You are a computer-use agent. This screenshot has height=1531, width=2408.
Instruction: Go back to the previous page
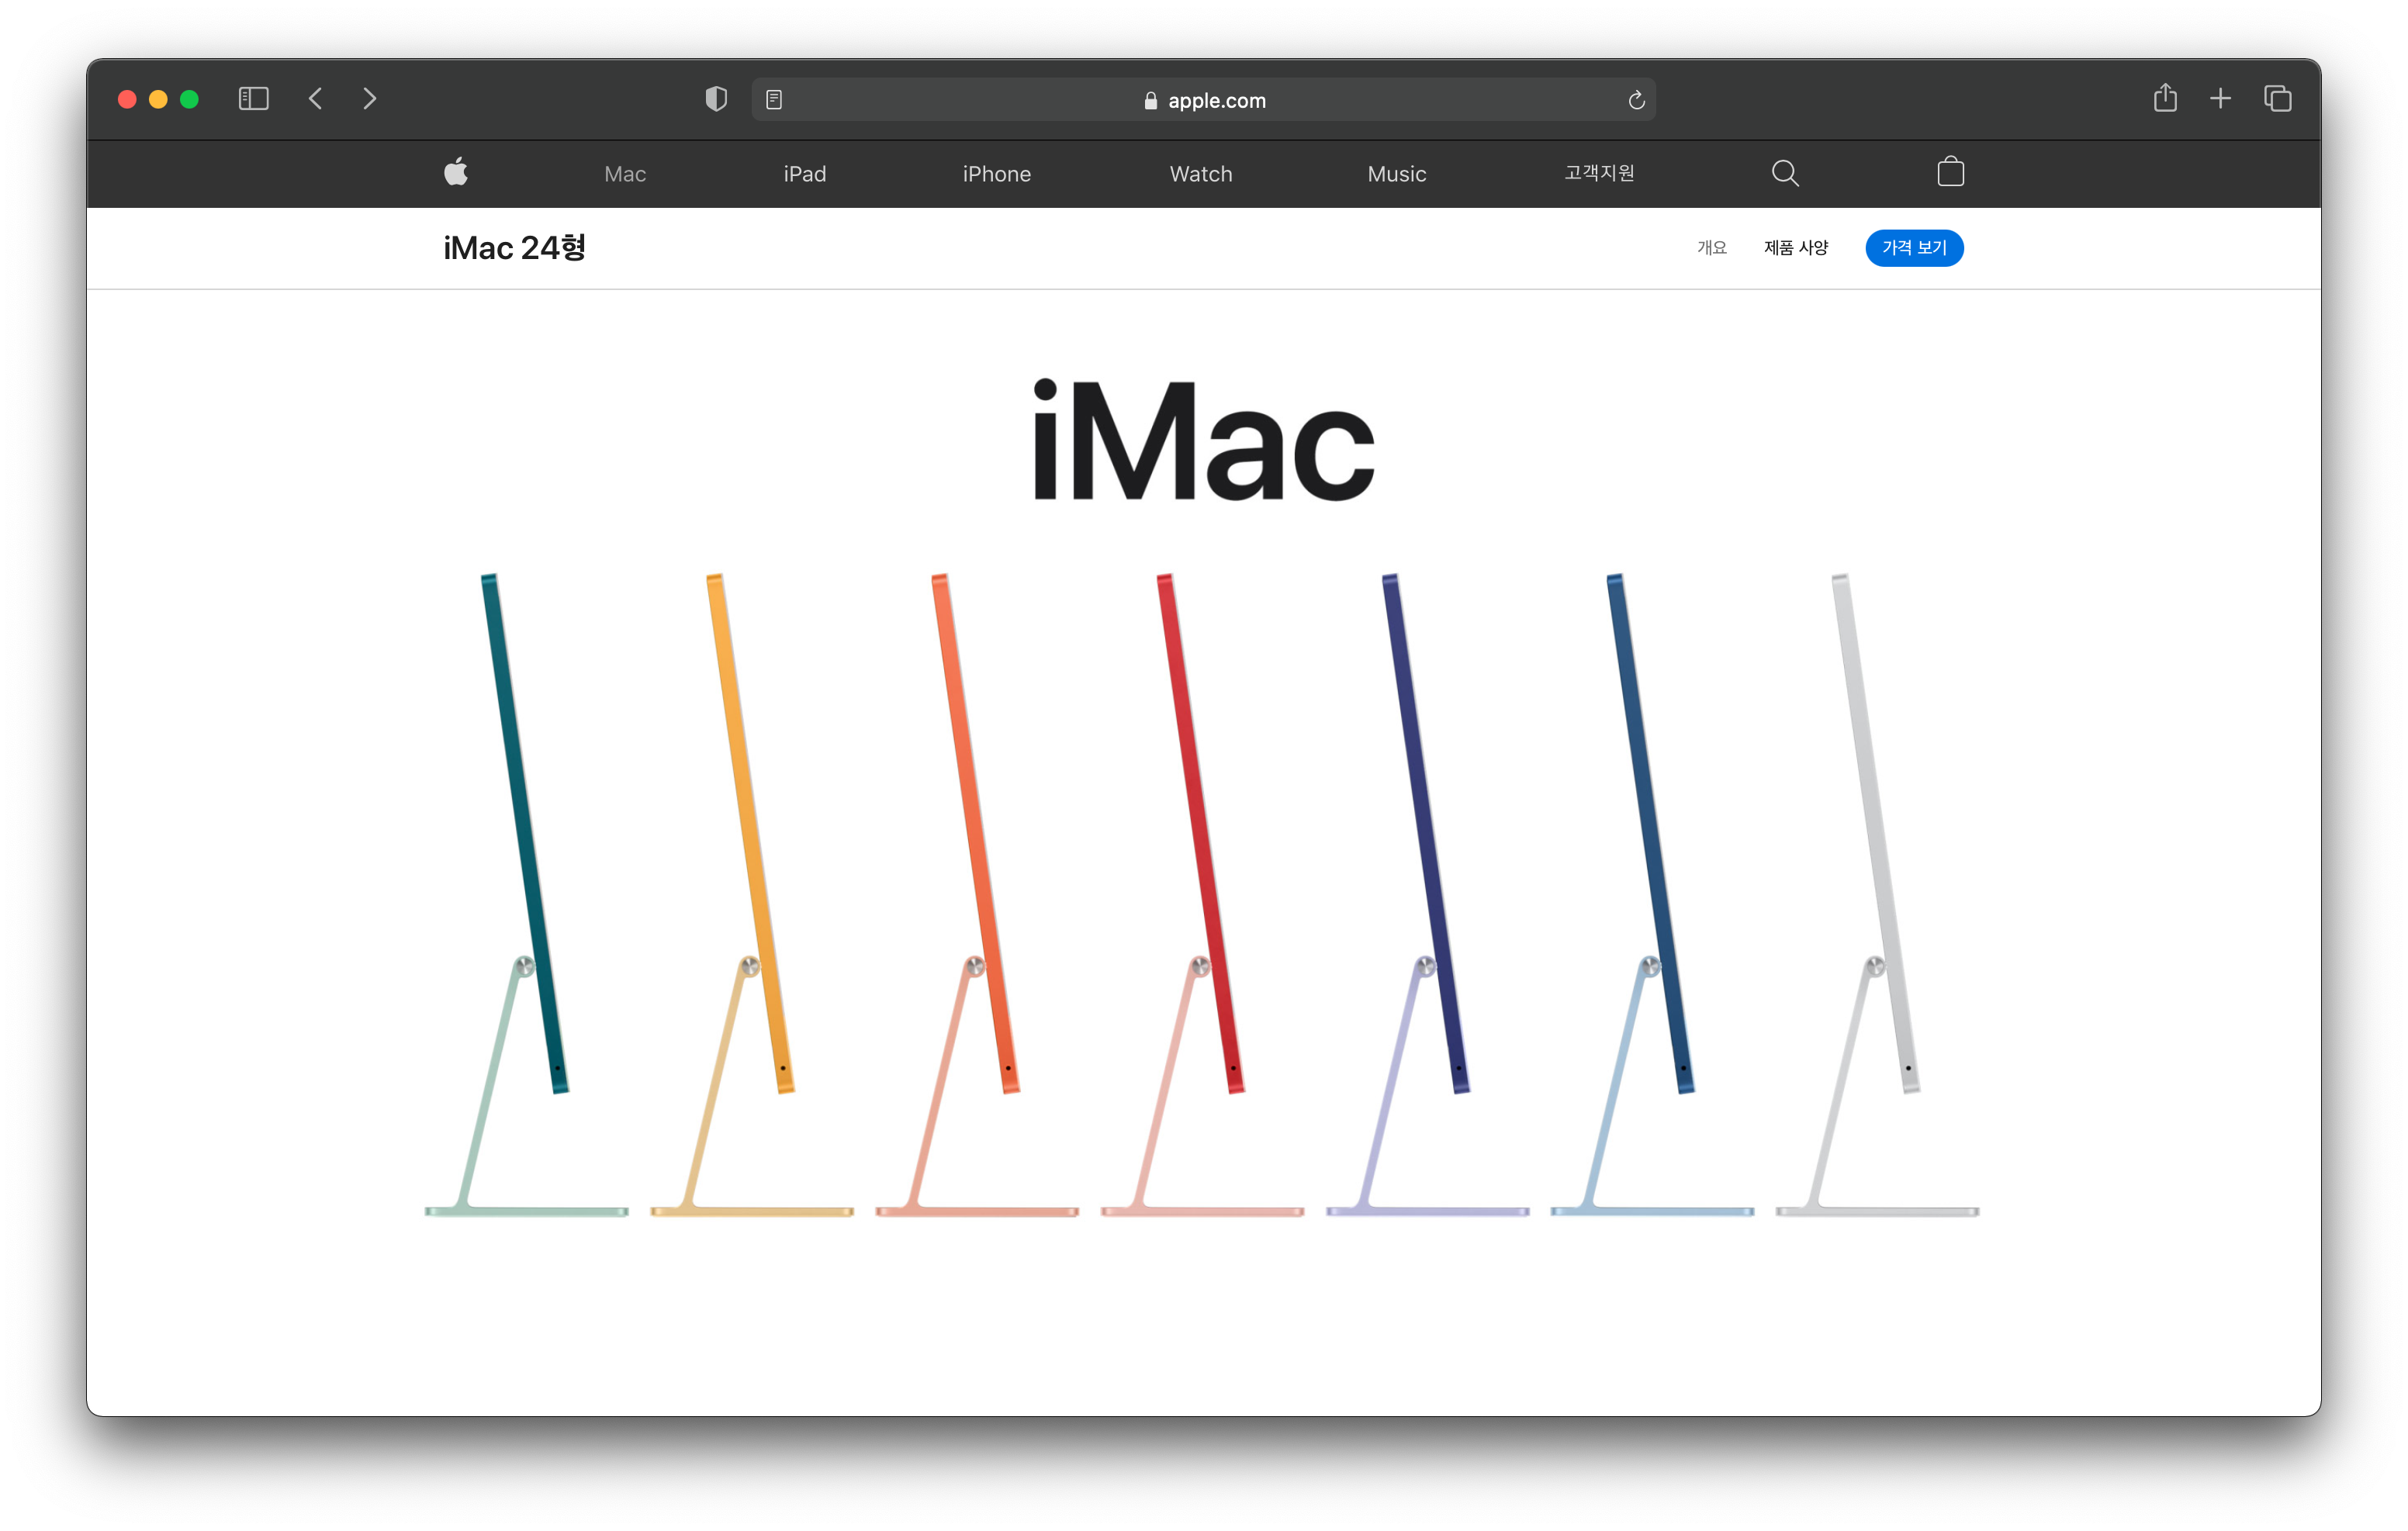[x=316, y=99]
